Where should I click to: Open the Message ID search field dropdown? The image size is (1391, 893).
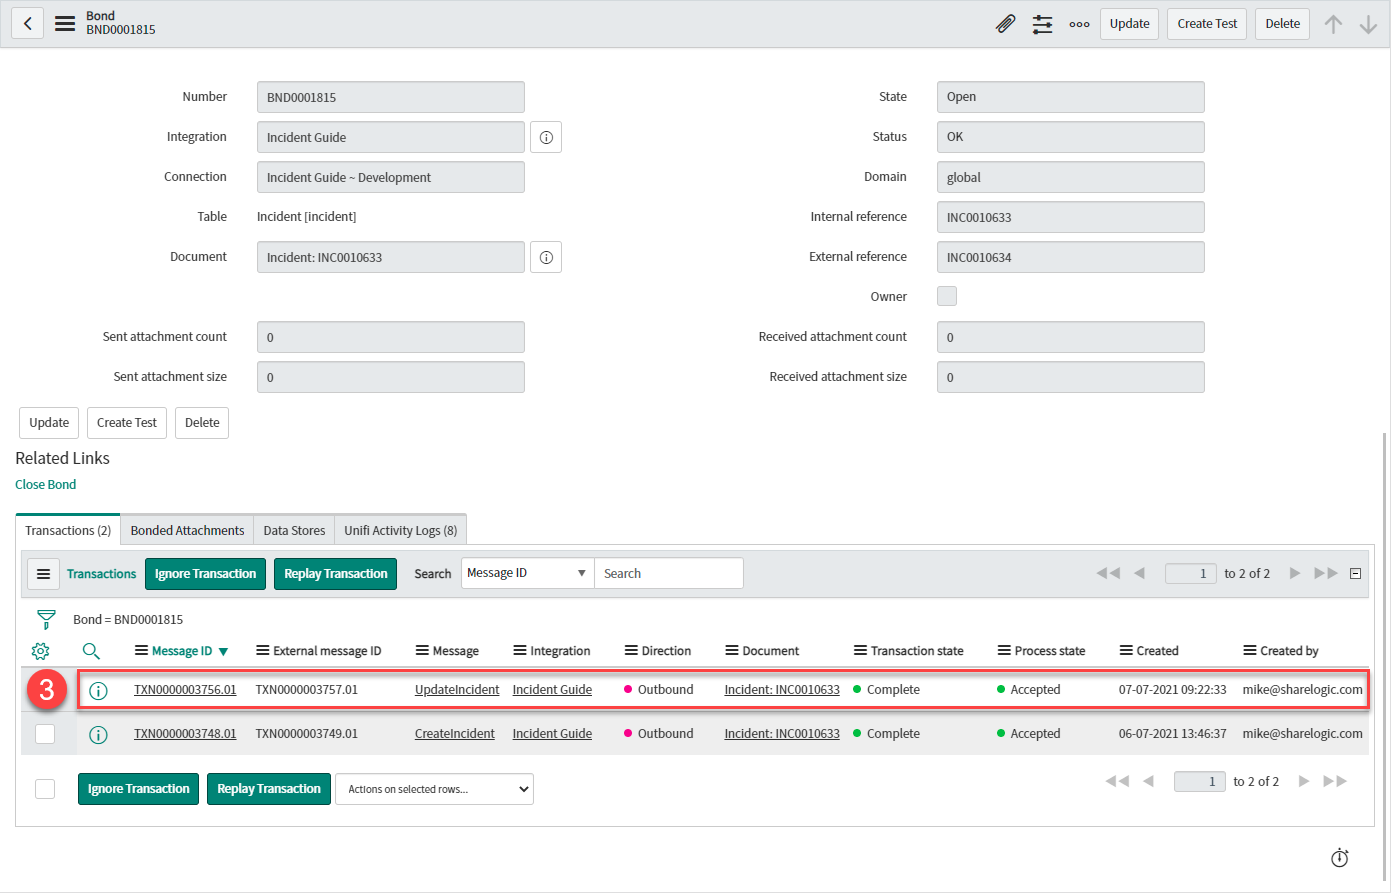point(527,574)
